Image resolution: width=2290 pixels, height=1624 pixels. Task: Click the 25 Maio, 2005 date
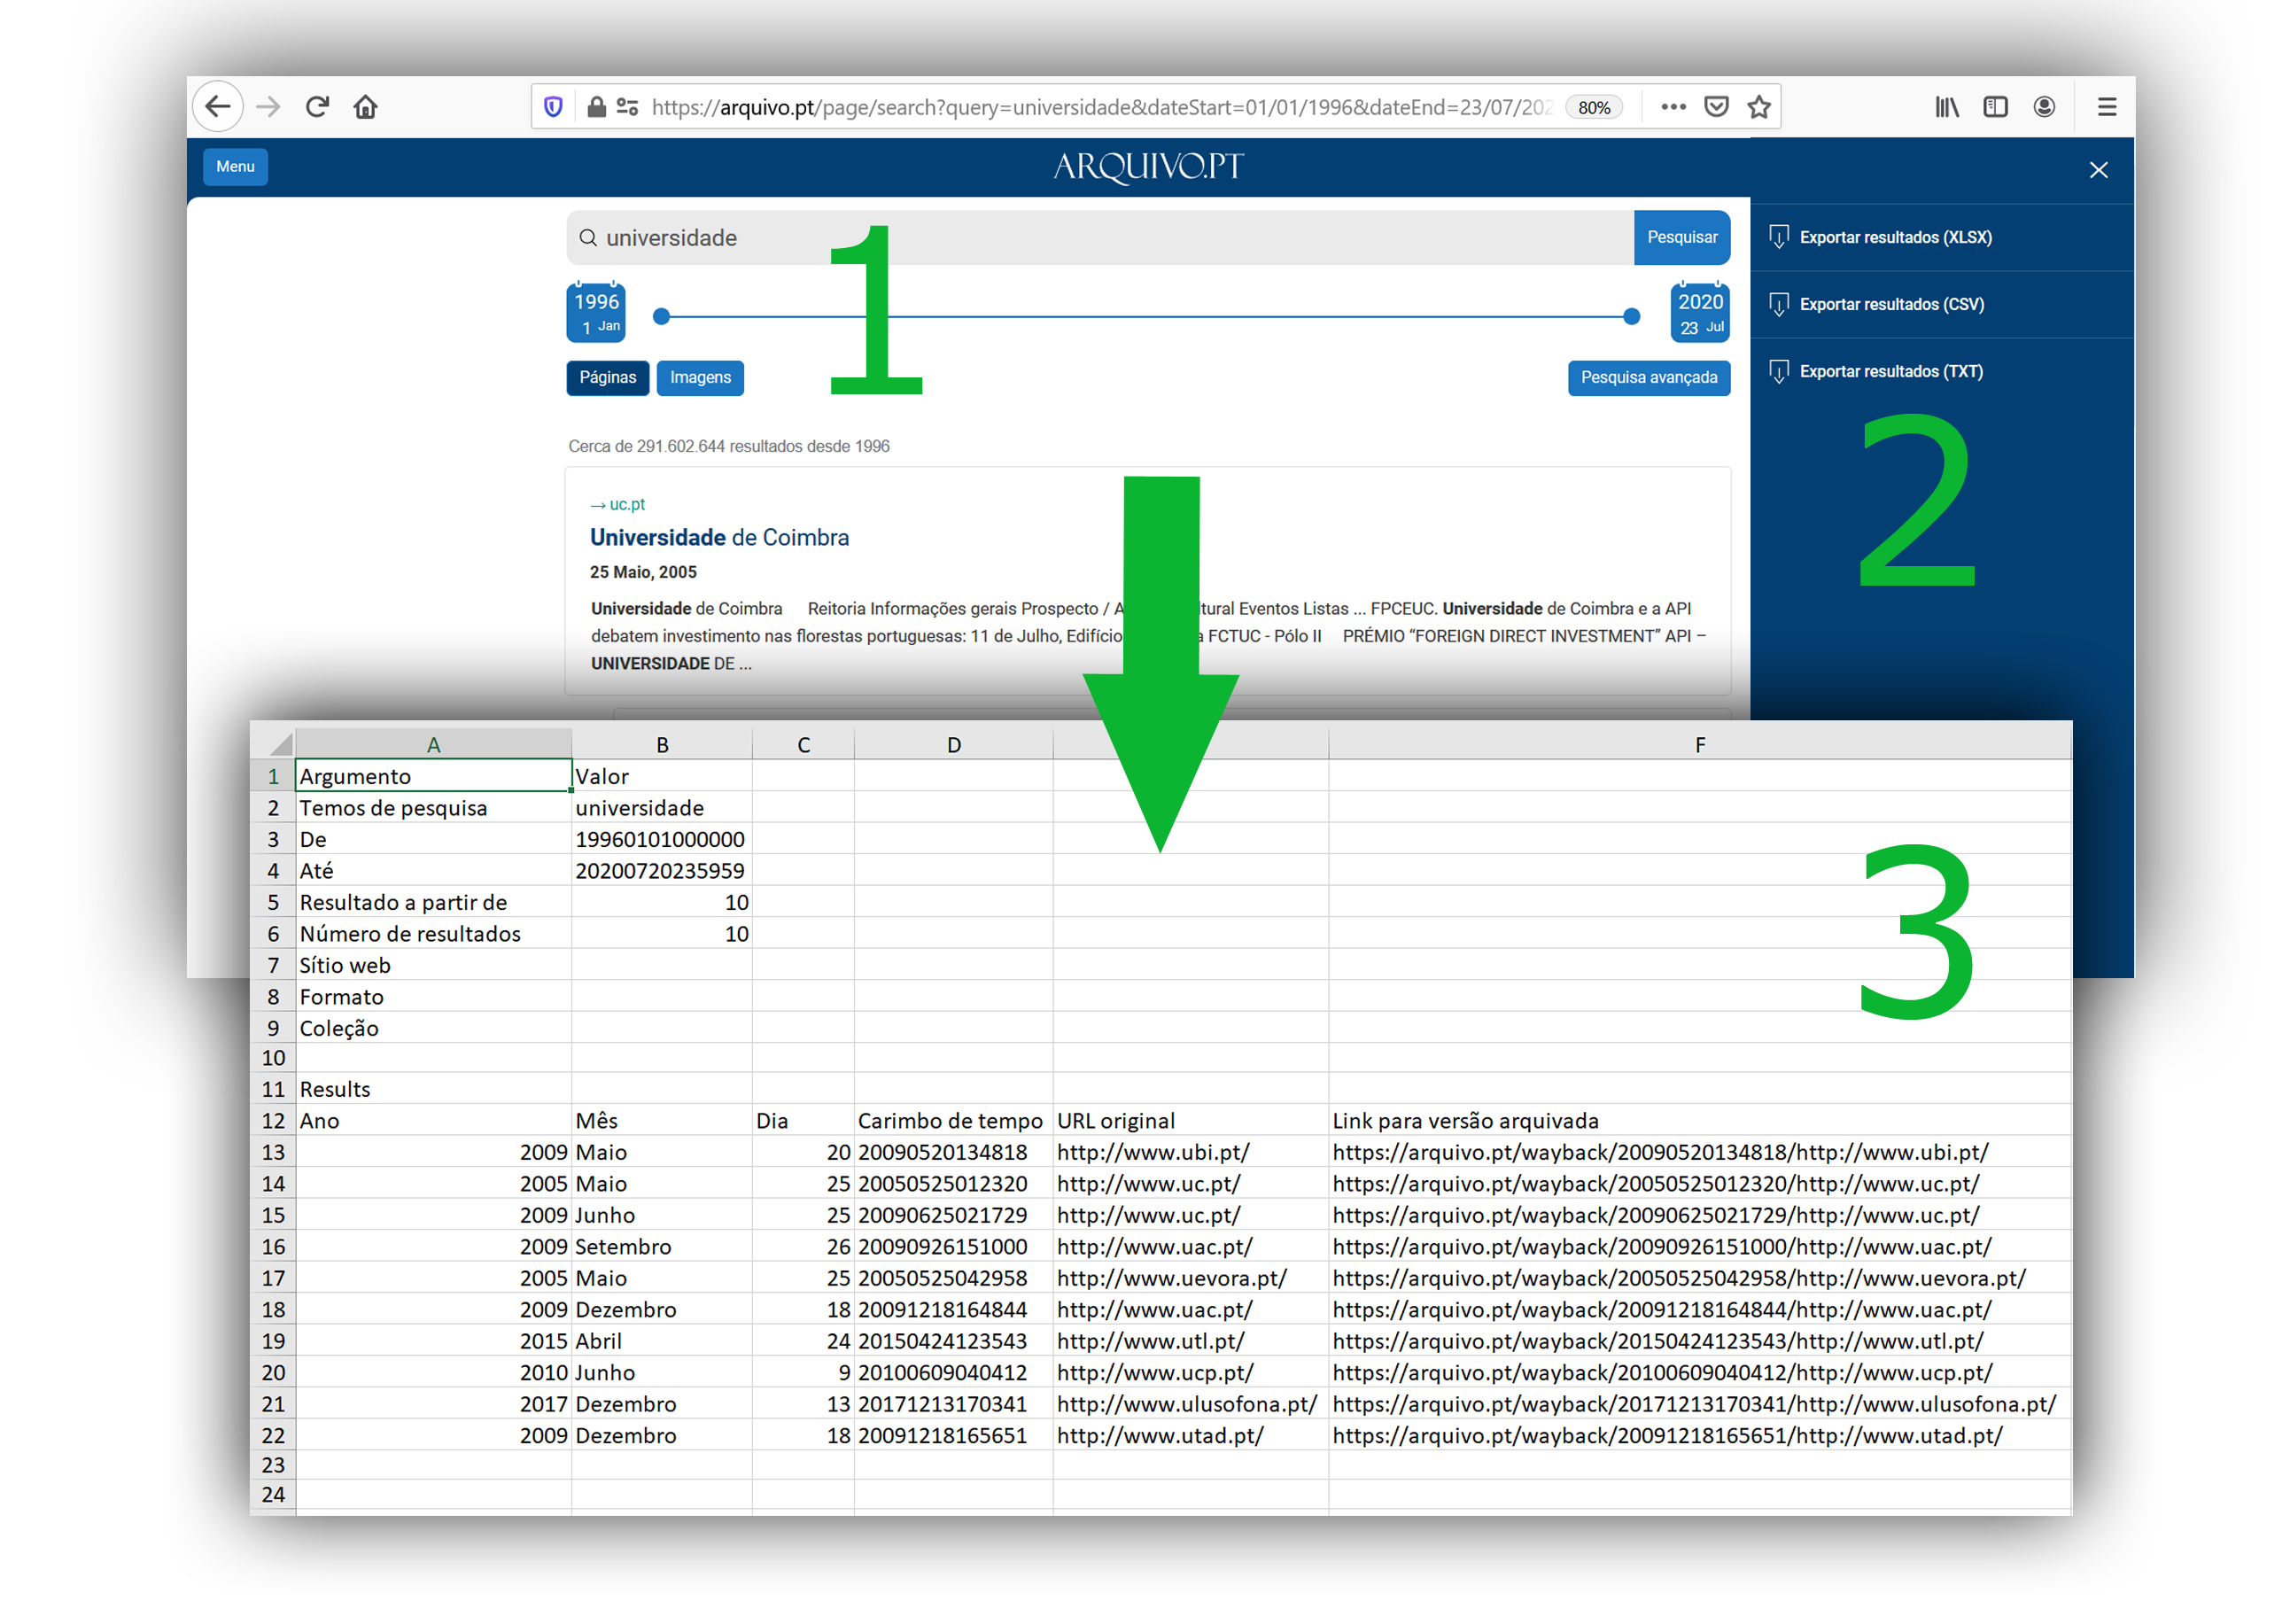tap(643, 572)
